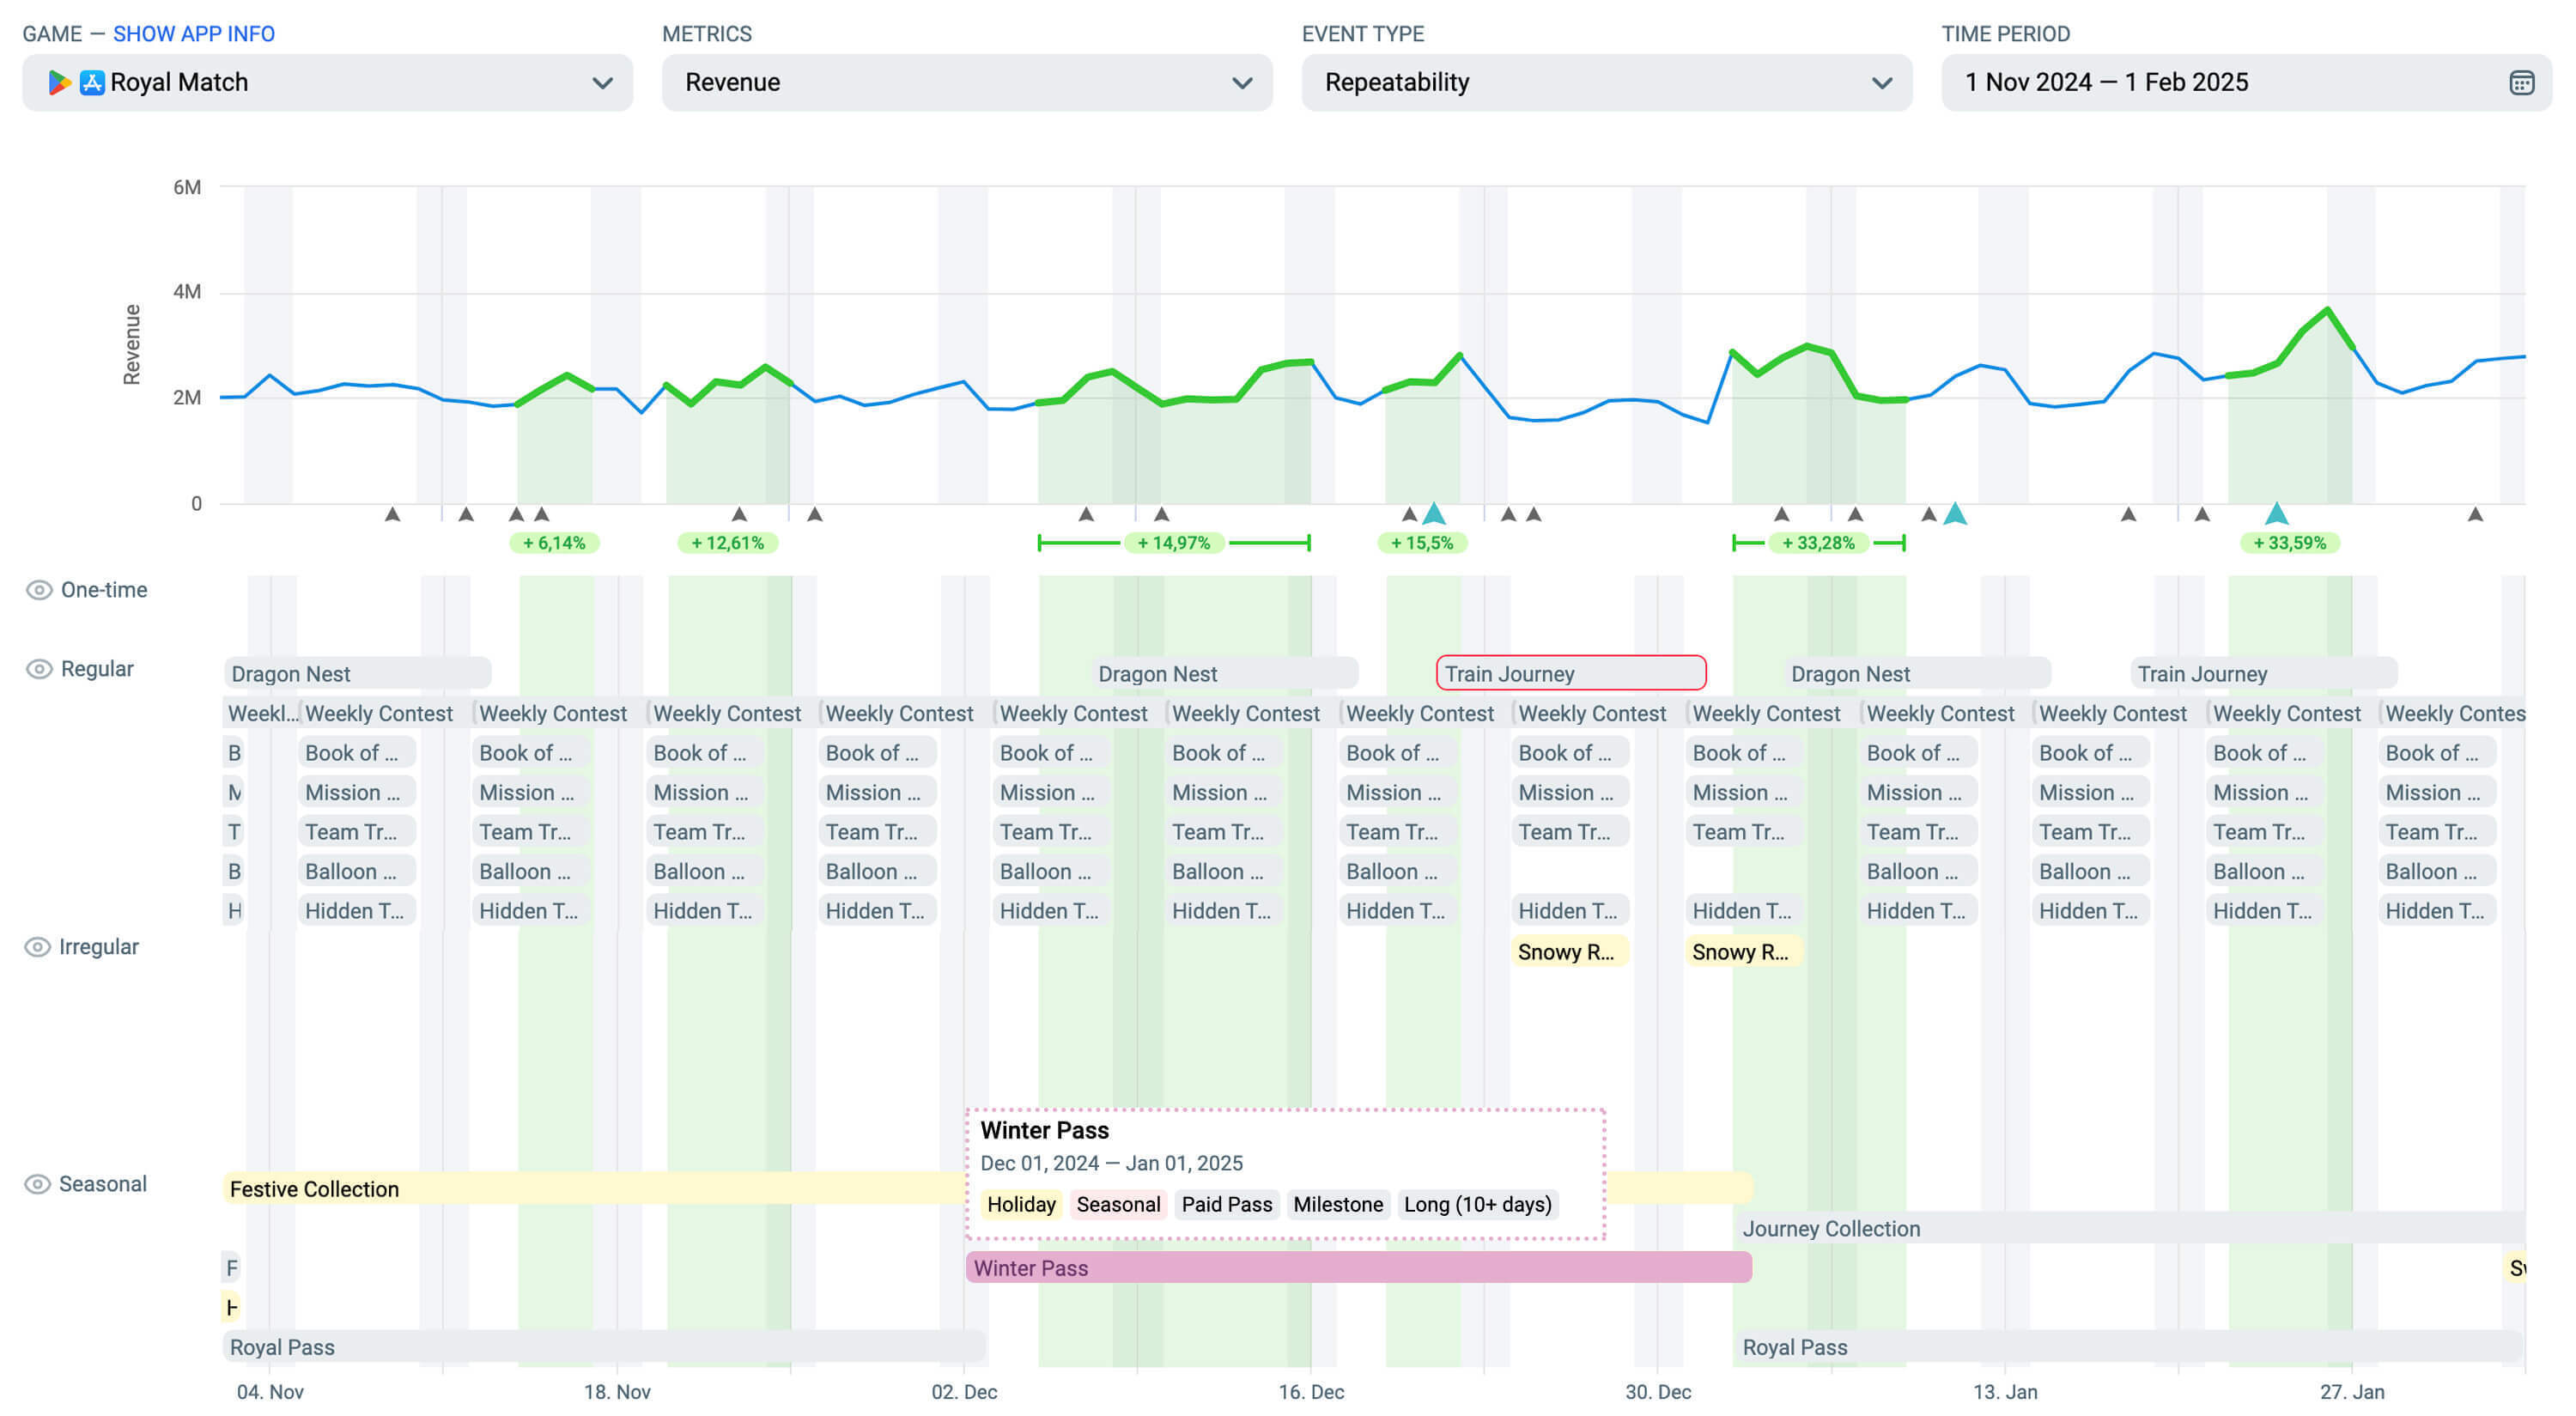
Task: Click the Google Play store icon
Action: 59,83
